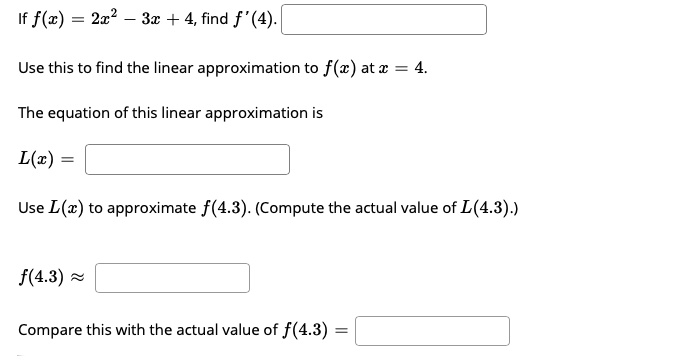Focus the L(x) equation input box

tap(187, 159)
